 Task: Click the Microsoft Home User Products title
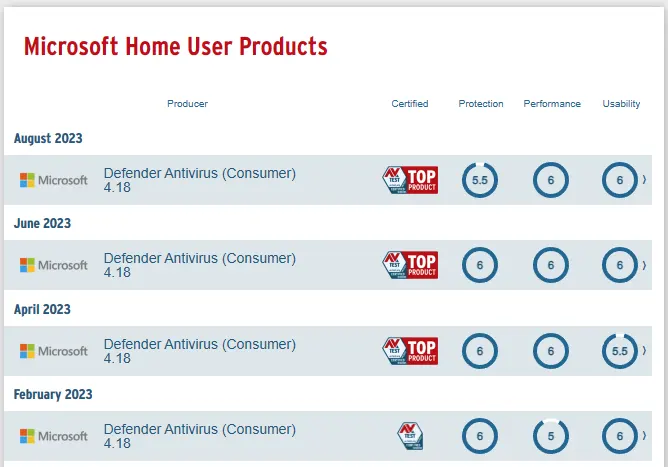(x=176, y=46)
